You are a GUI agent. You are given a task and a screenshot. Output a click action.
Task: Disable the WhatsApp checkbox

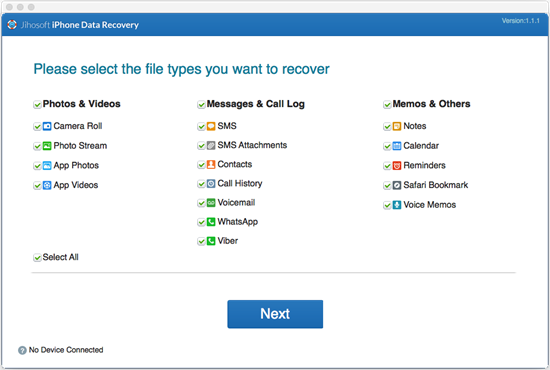click(x=201, y=222)
